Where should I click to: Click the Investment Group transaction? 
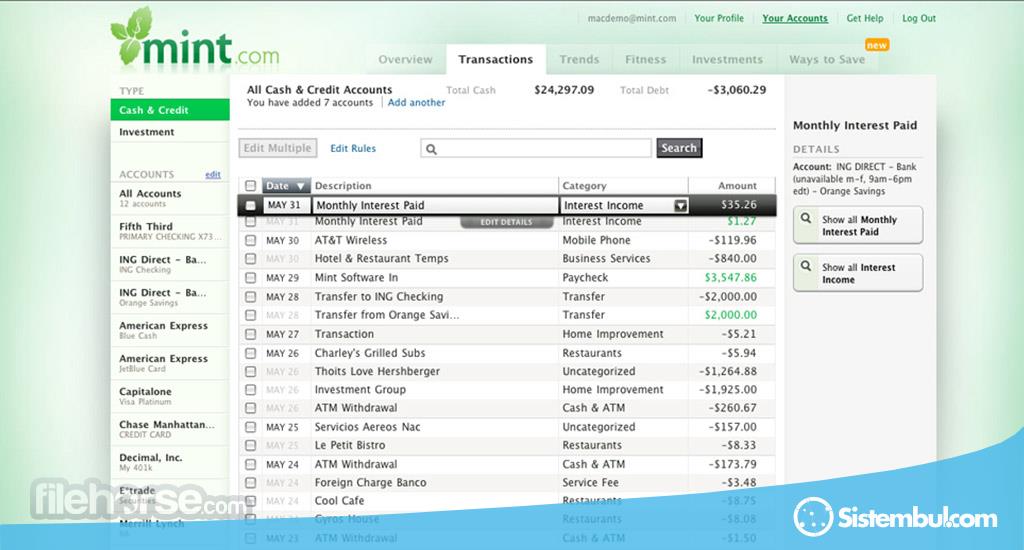(x=360, y=390)
